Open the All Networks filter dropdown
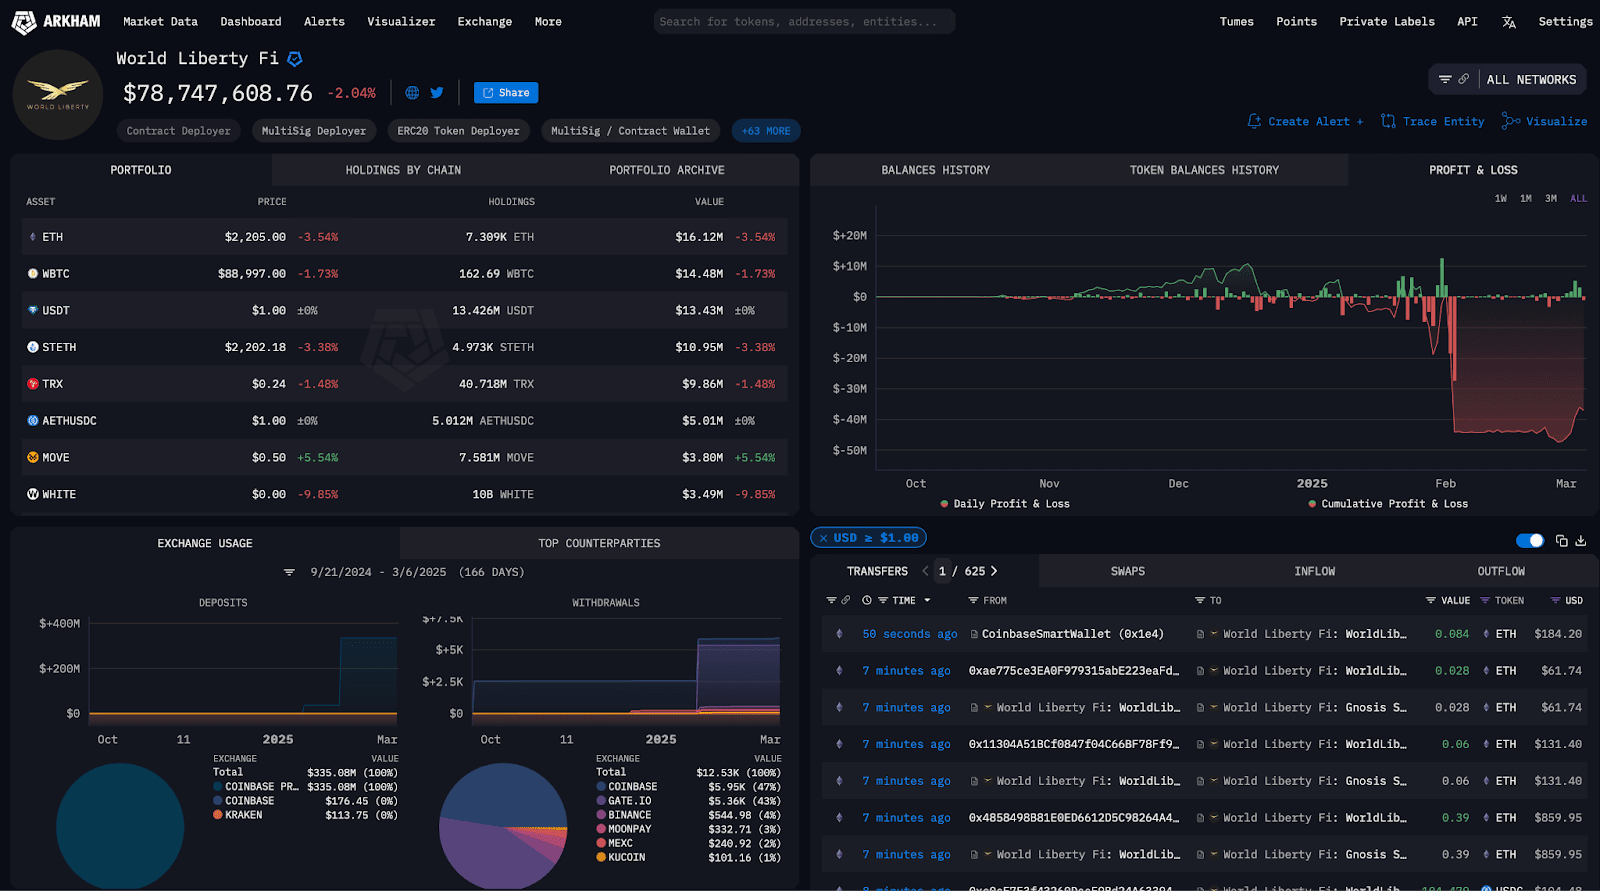The image size is (1600, 891). (1507, 80)
